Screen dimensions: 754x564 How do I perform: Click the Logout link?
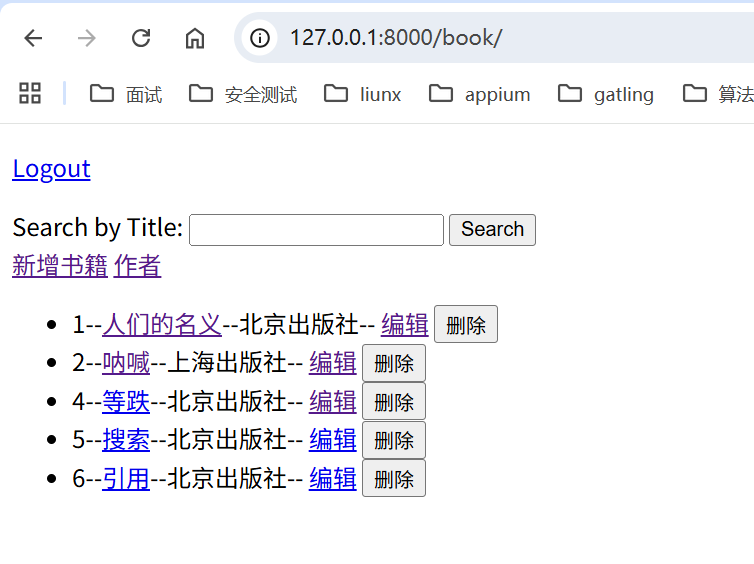click(51, 169)
